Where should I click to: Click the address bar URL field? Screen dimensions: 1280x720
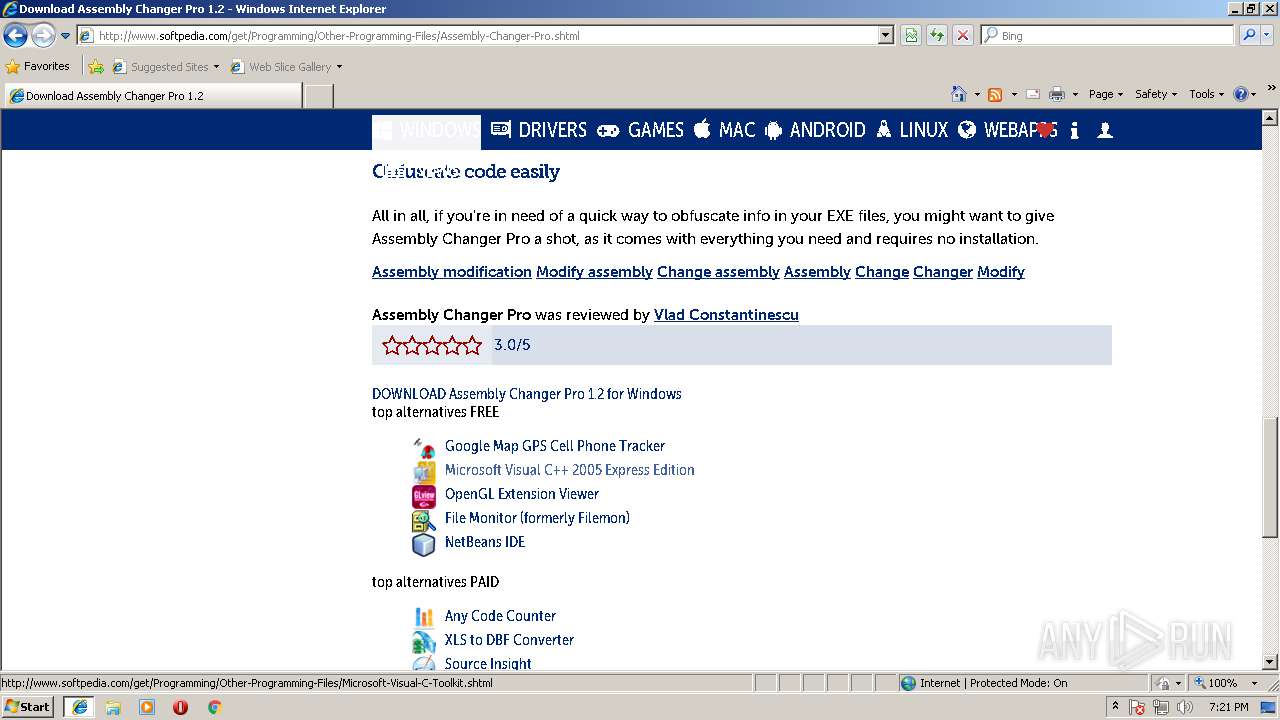coord(478,35)
